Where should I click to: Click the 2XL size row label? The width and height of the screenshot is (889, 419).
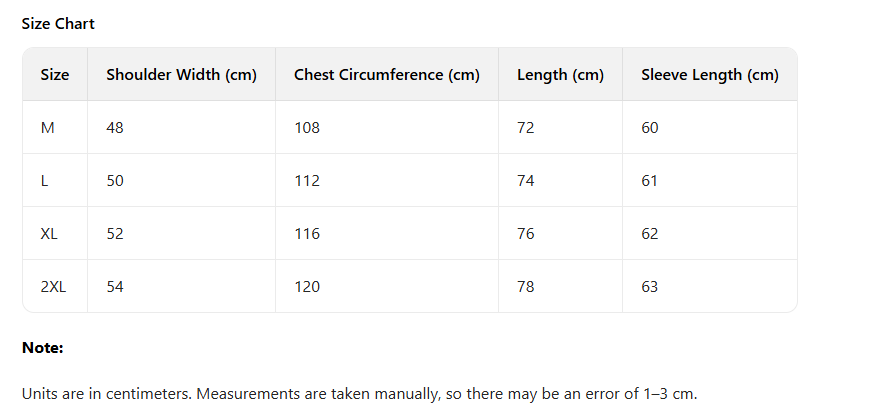(53, 287)
